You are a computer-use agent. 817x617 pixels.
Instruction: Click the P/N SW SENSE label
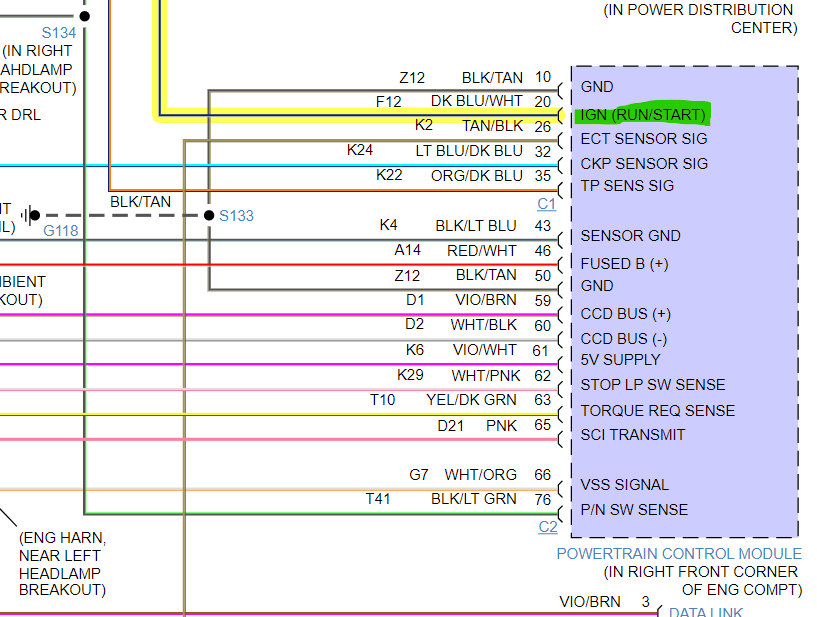tap(634, 510)
